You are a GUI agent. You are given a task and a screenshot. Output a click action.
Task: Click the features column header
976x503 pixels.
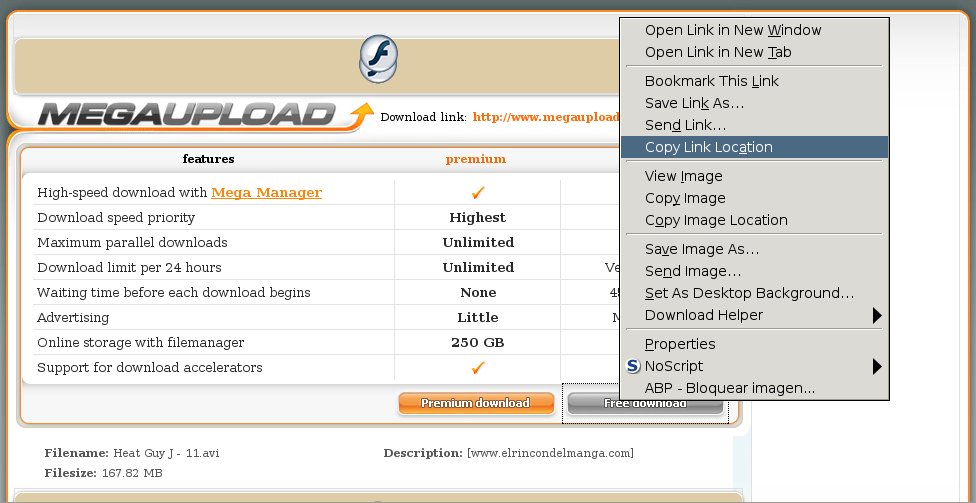coord(209,159)
